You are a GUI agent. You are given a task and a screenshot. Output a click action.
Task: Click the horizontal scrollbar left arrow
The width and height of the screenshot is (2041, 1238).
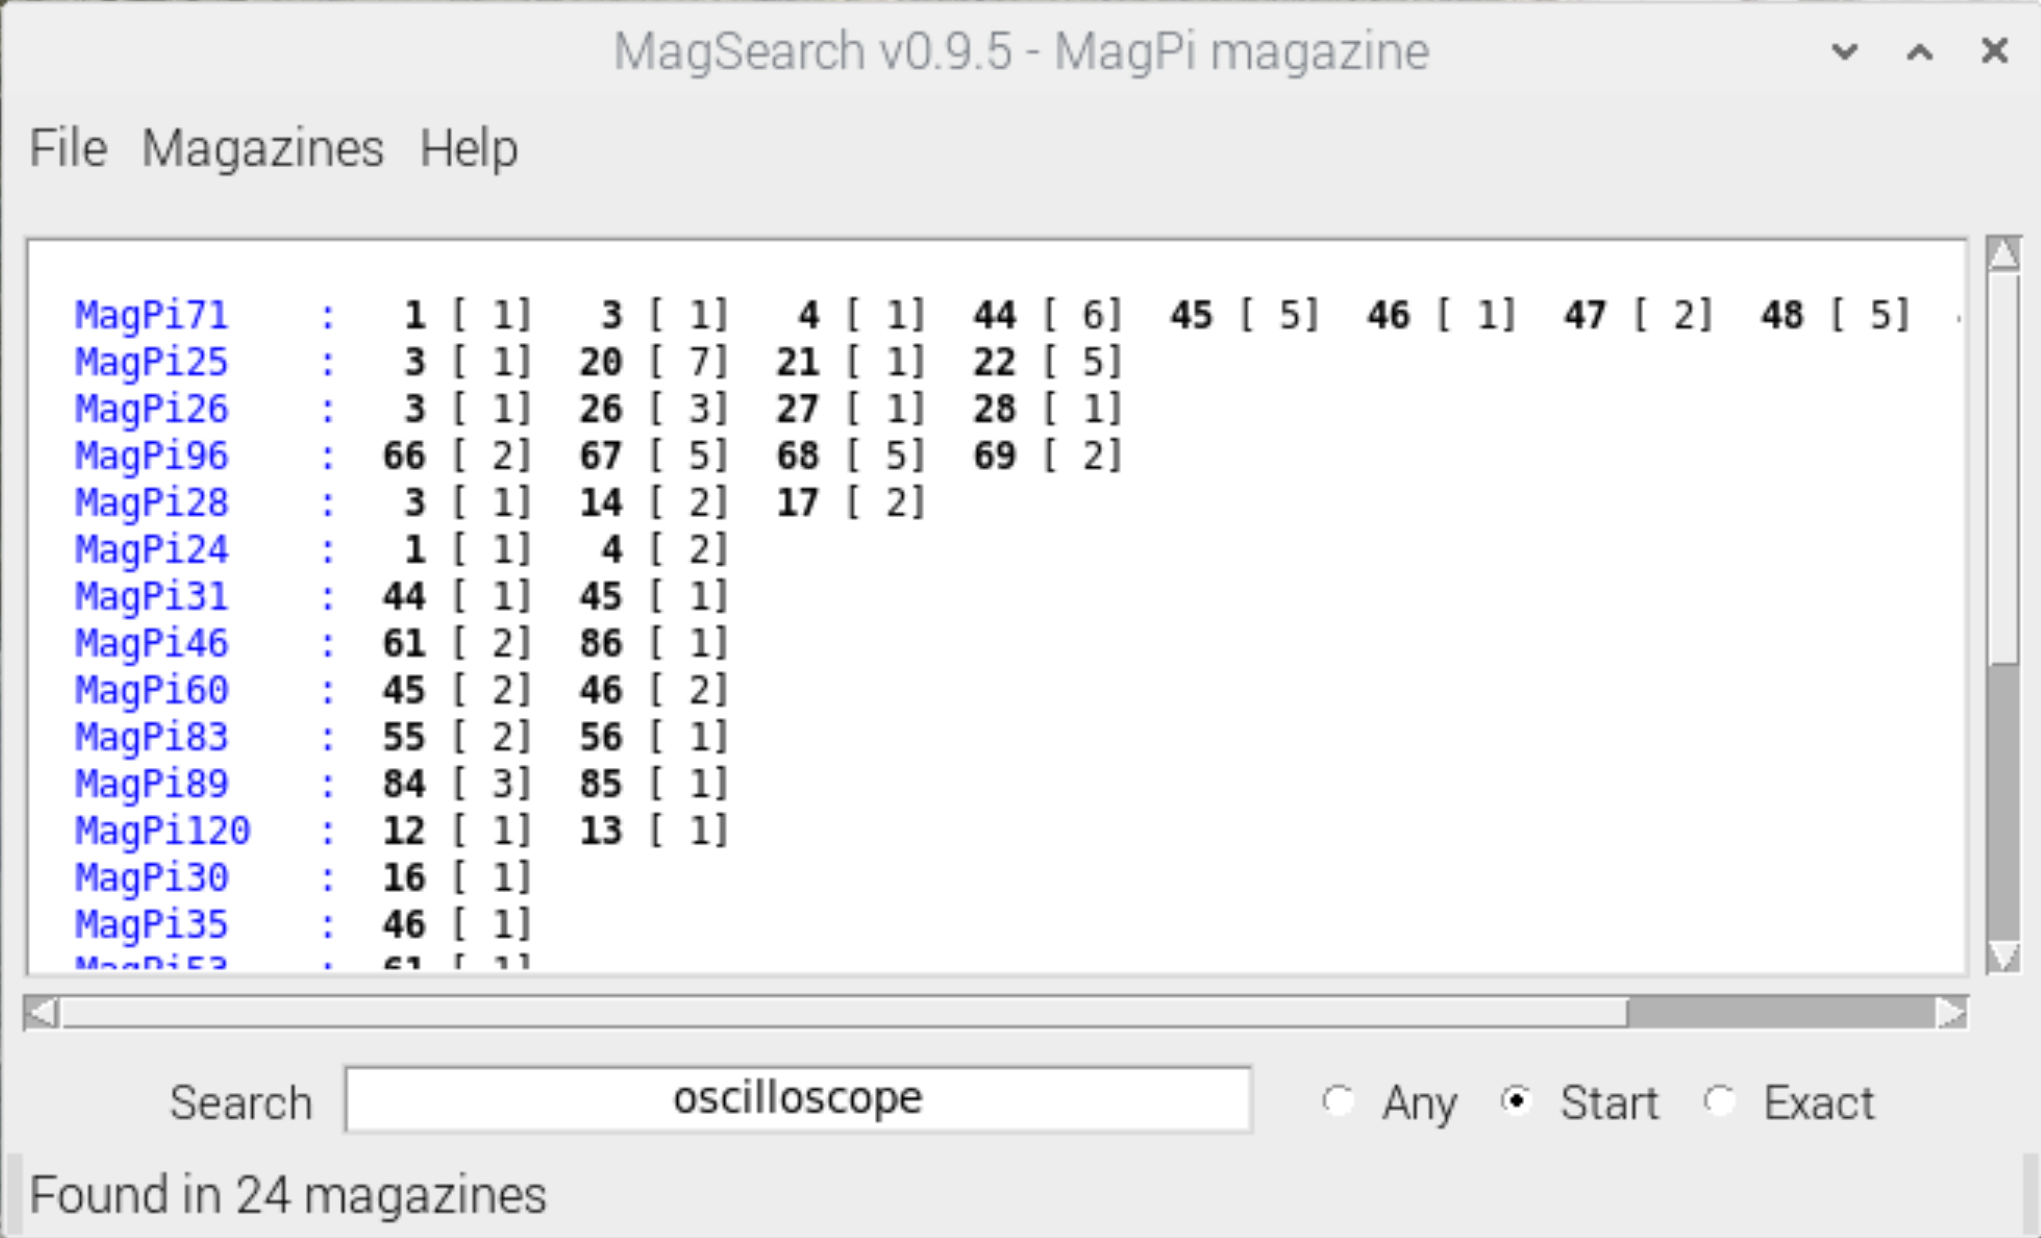[x=42, y=1013]
